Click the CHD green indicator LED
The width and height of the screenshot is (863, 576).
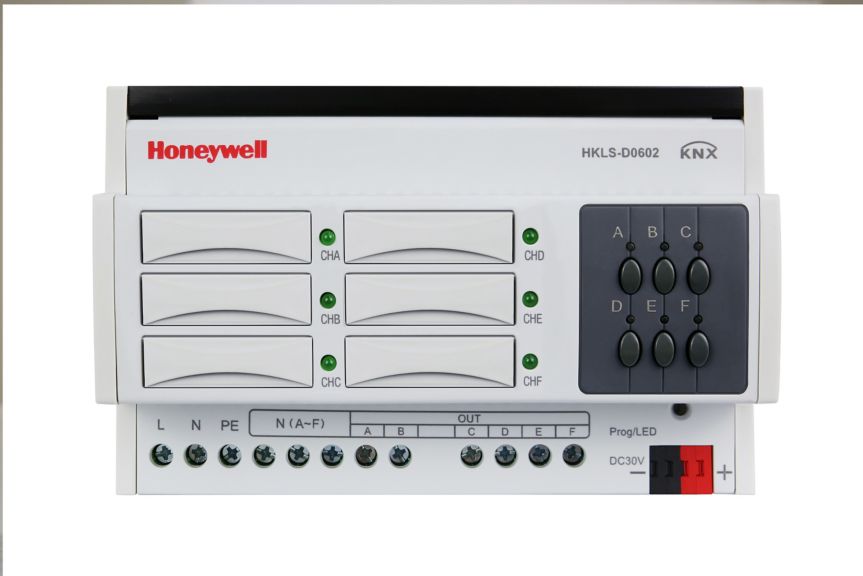tap(530, 236)
